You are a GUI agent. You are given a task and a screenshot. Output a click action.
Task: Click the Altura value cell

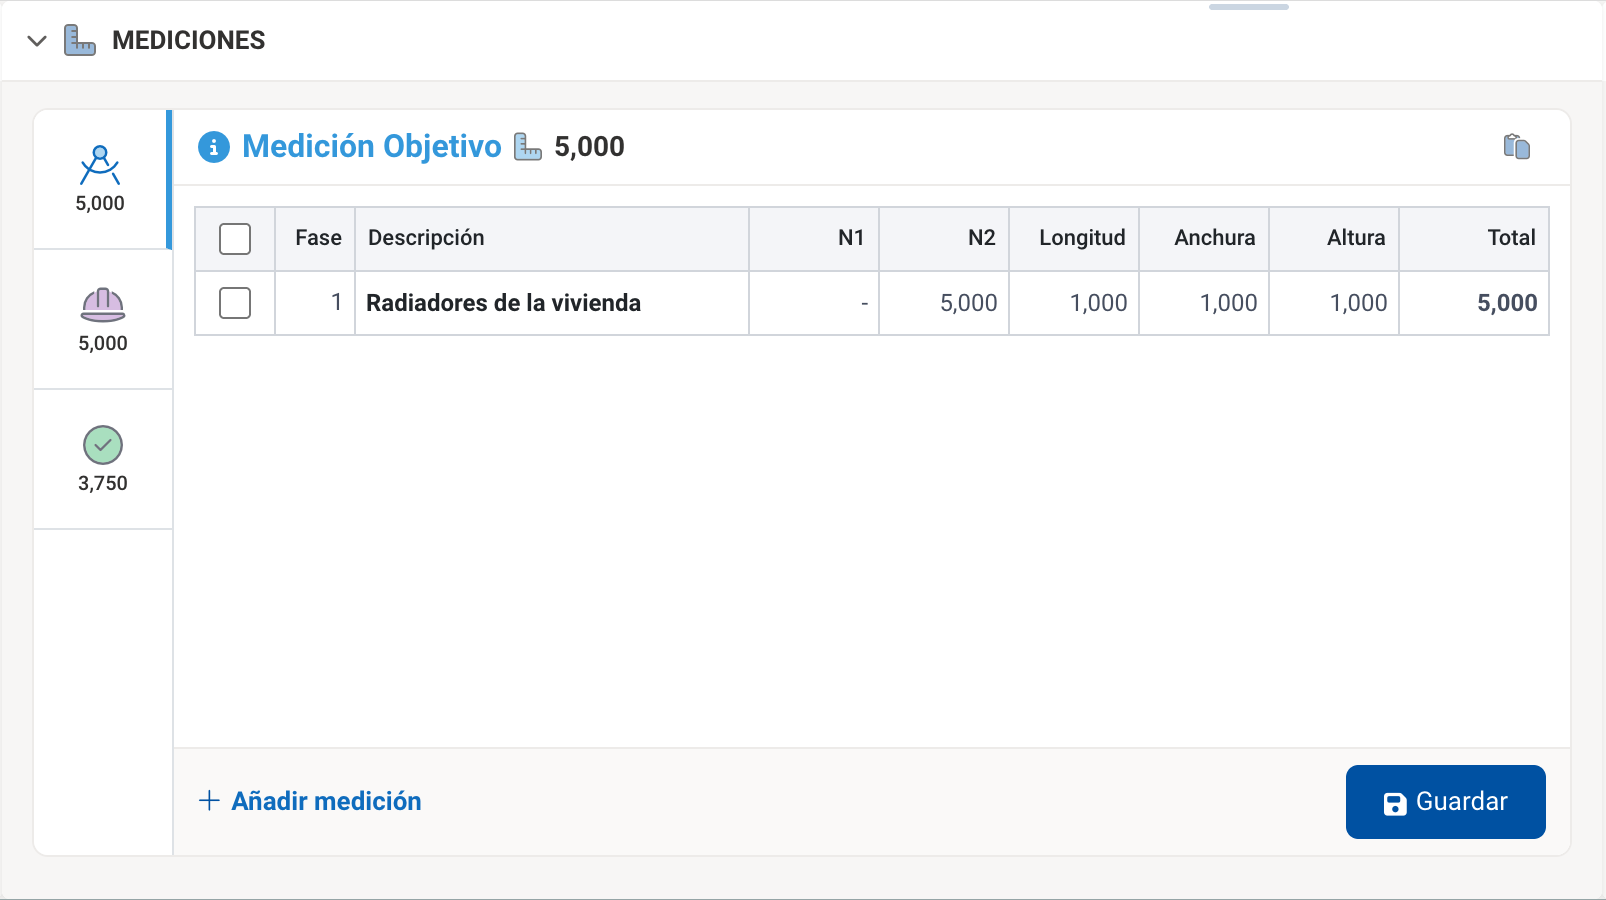[x=1335, y=303]
